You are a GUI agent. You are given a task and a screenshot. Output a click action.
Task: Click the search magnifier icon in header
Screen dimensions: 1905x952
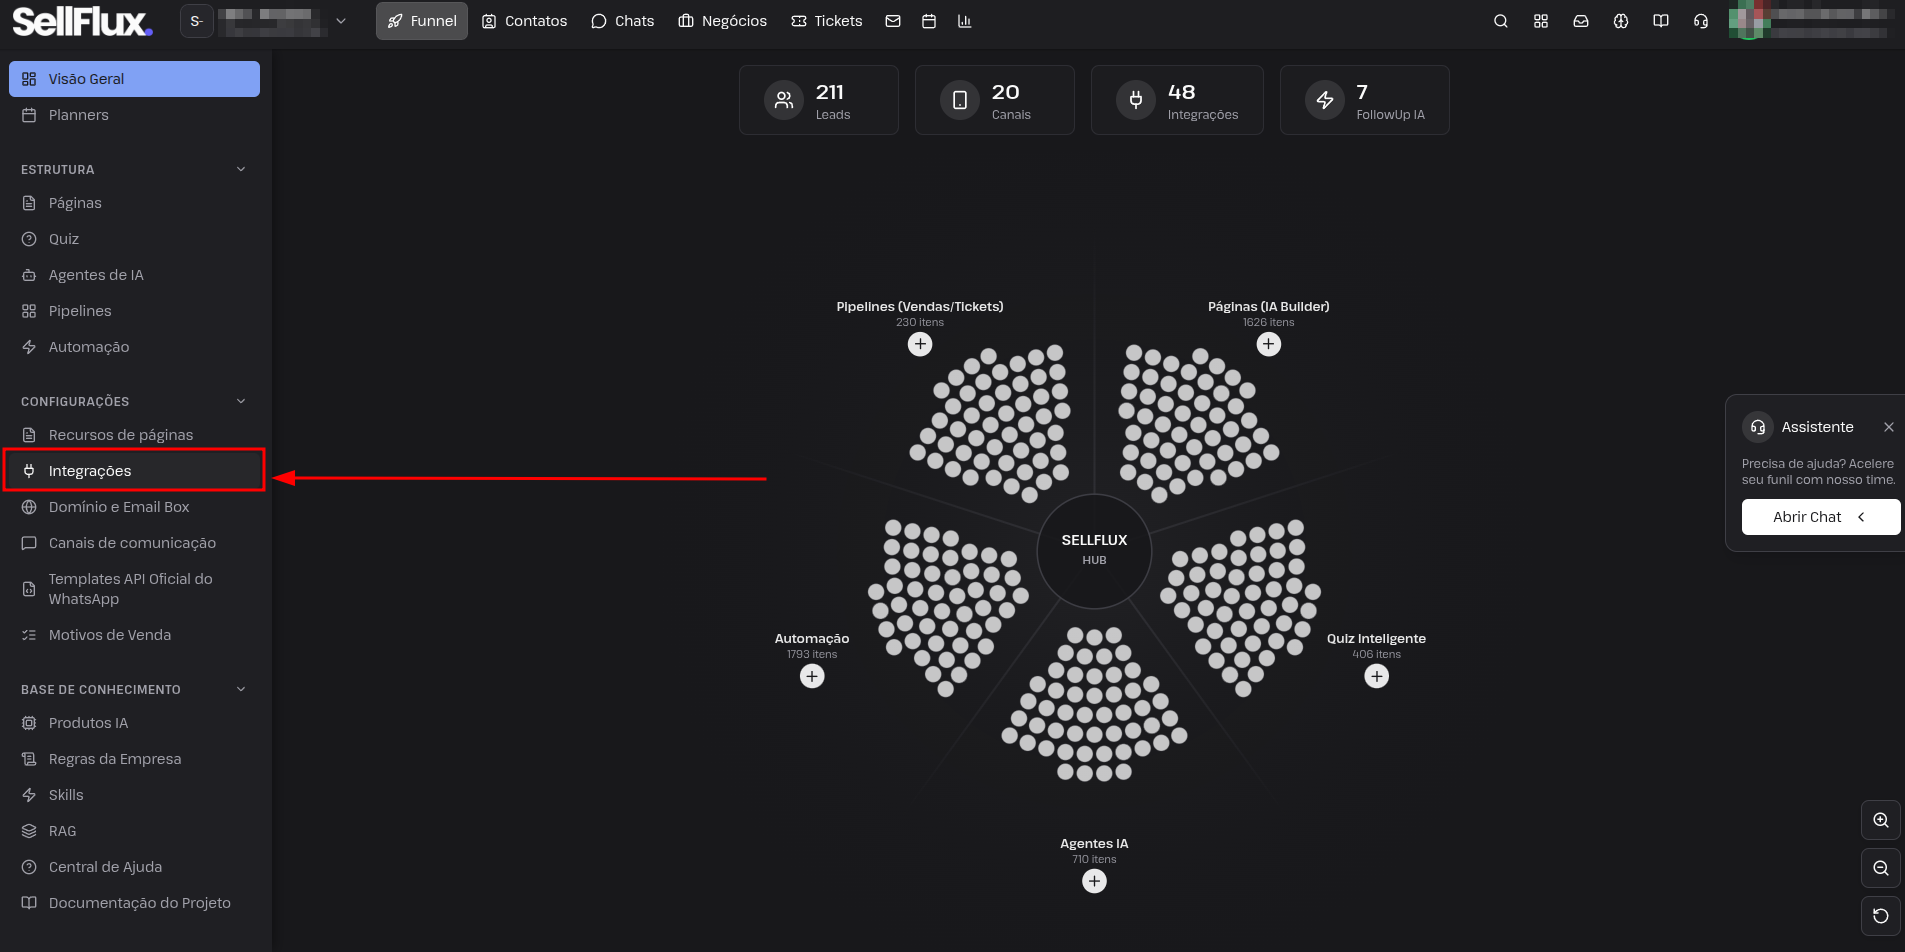1501,21
